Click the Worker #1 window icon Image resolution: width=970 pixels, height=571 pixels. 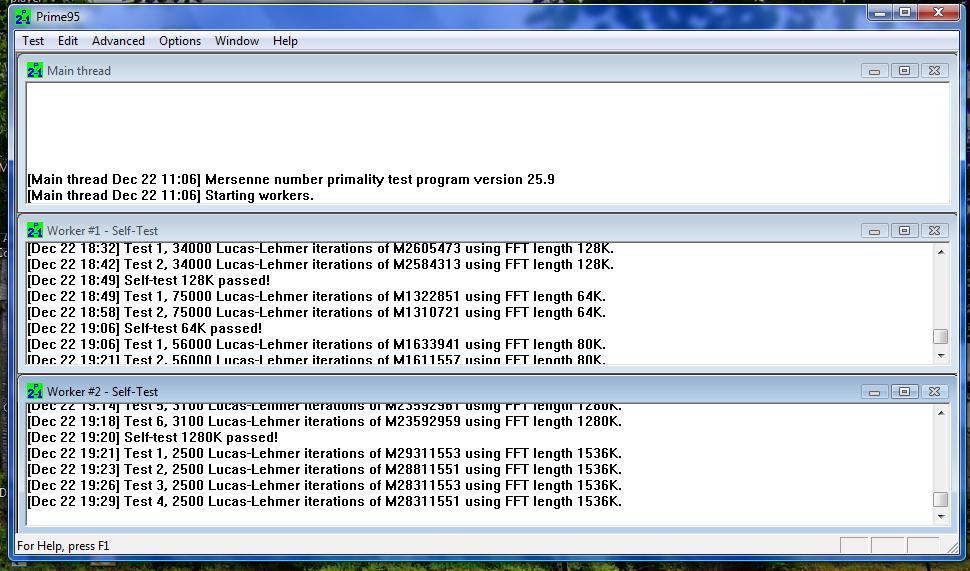pos(35,230)
